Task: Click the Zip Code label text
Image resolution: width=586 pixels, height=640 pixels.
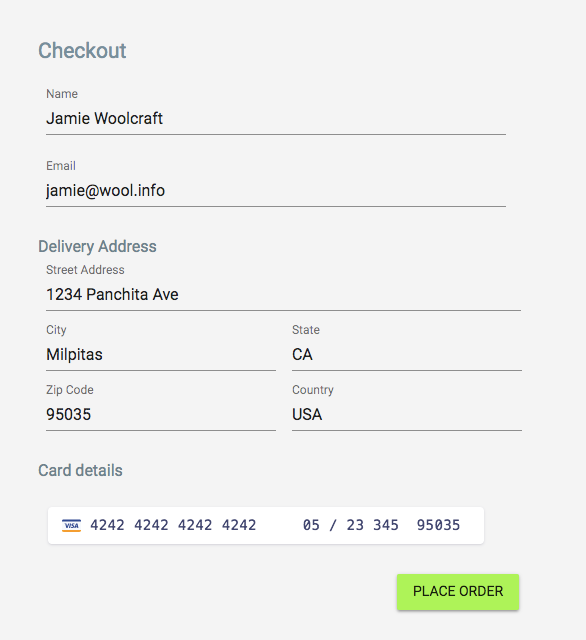Action: coord(70,390)
